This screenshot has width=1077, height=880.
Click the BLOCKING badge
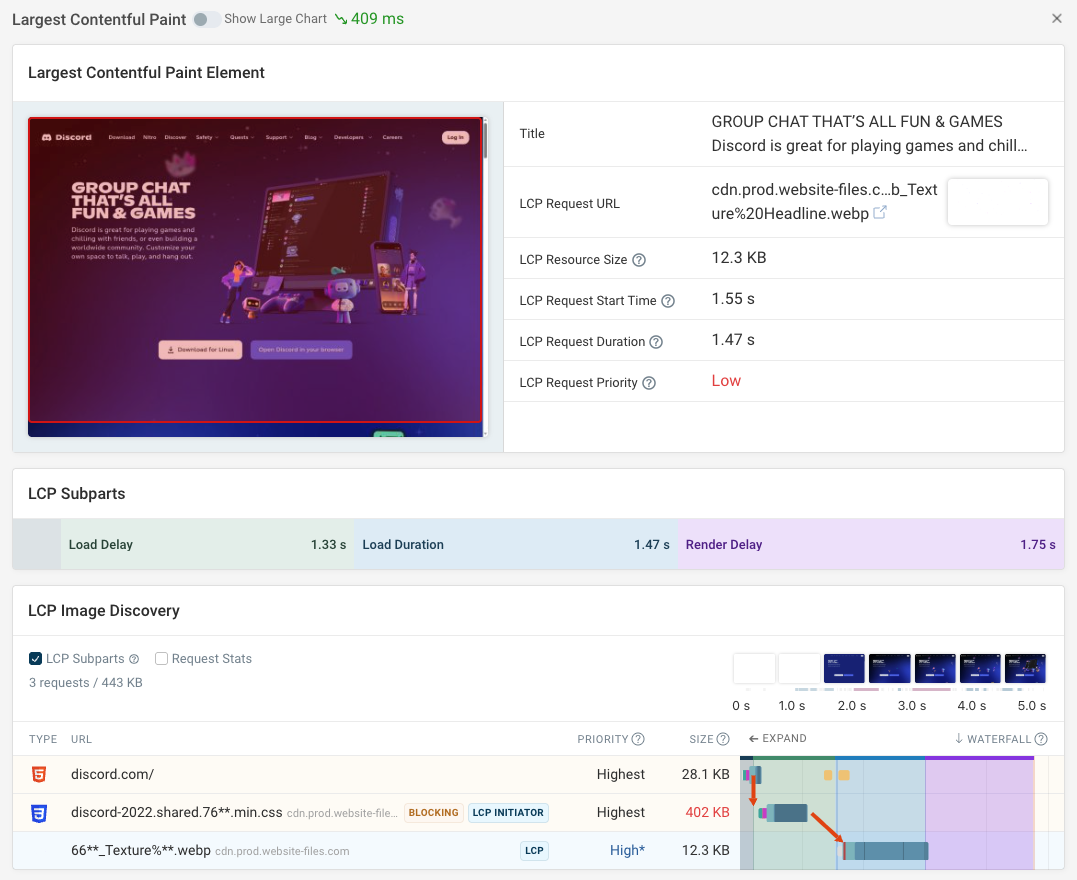point(433,813)
